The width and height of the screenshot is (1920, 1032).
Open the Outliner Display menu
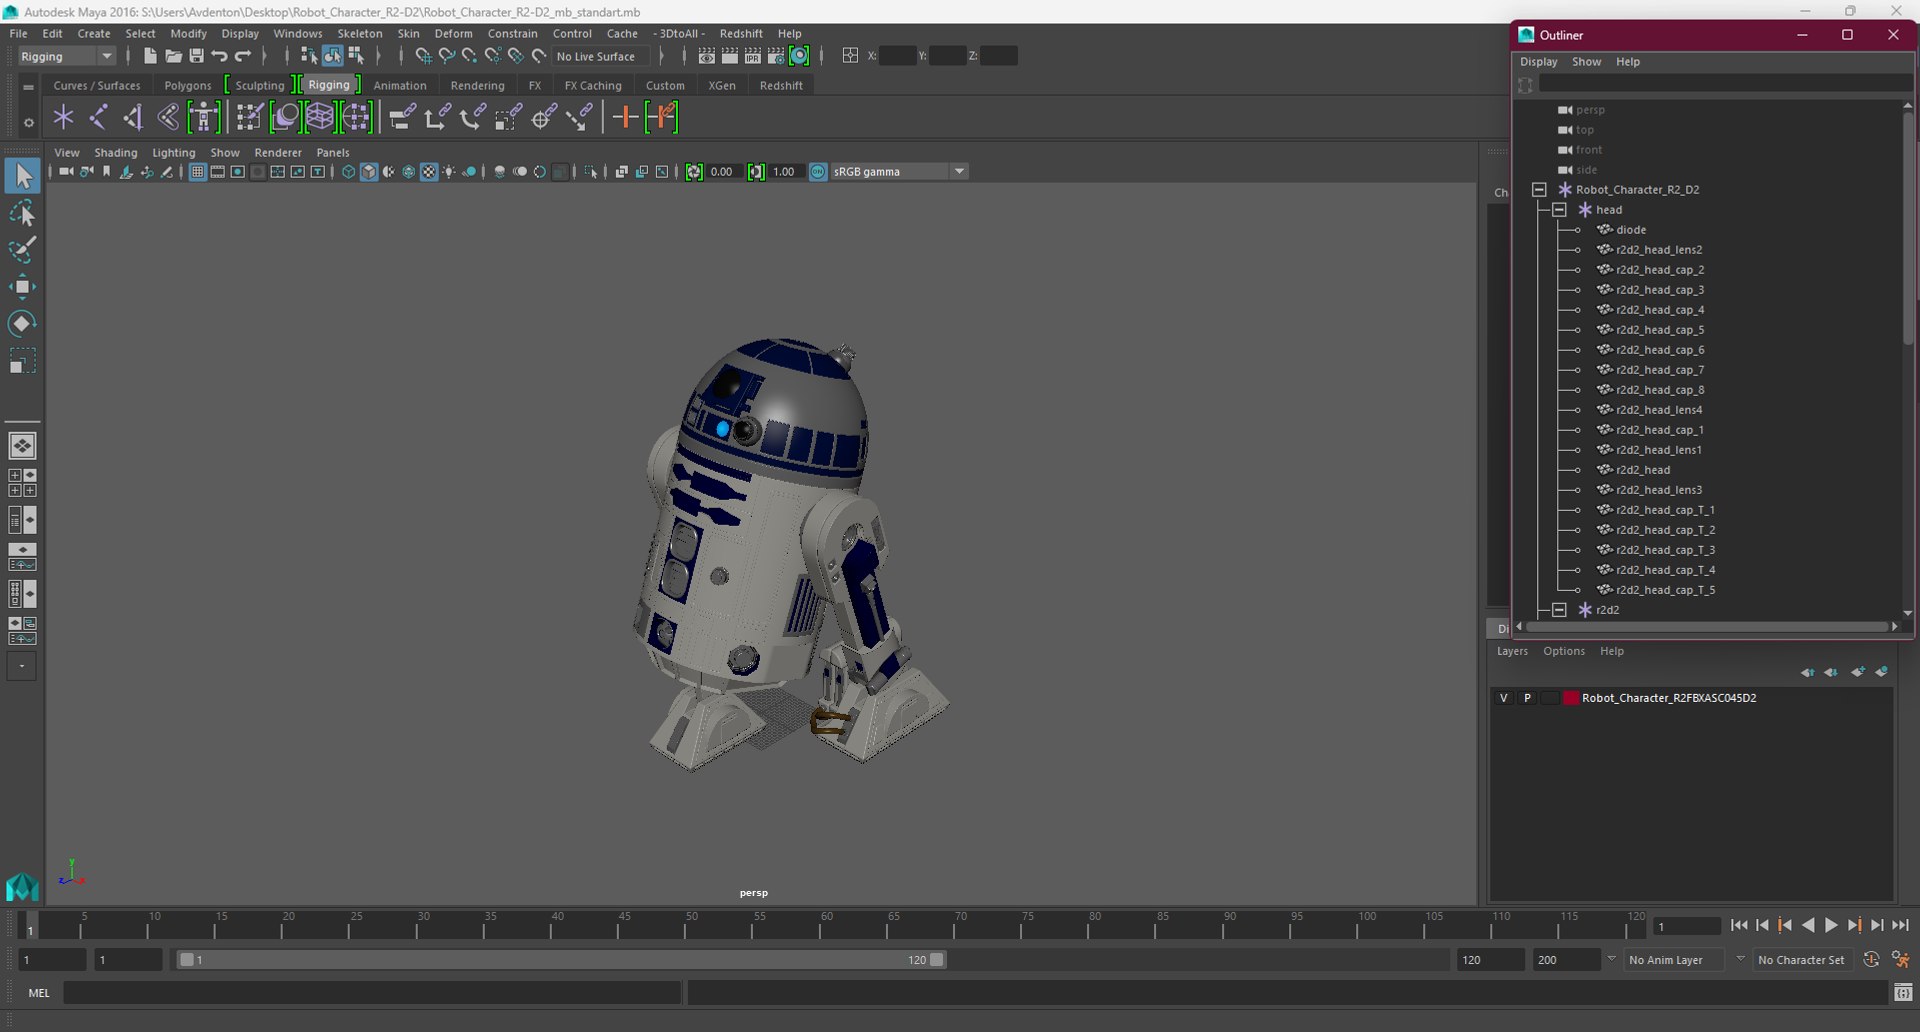(1539, 62)
